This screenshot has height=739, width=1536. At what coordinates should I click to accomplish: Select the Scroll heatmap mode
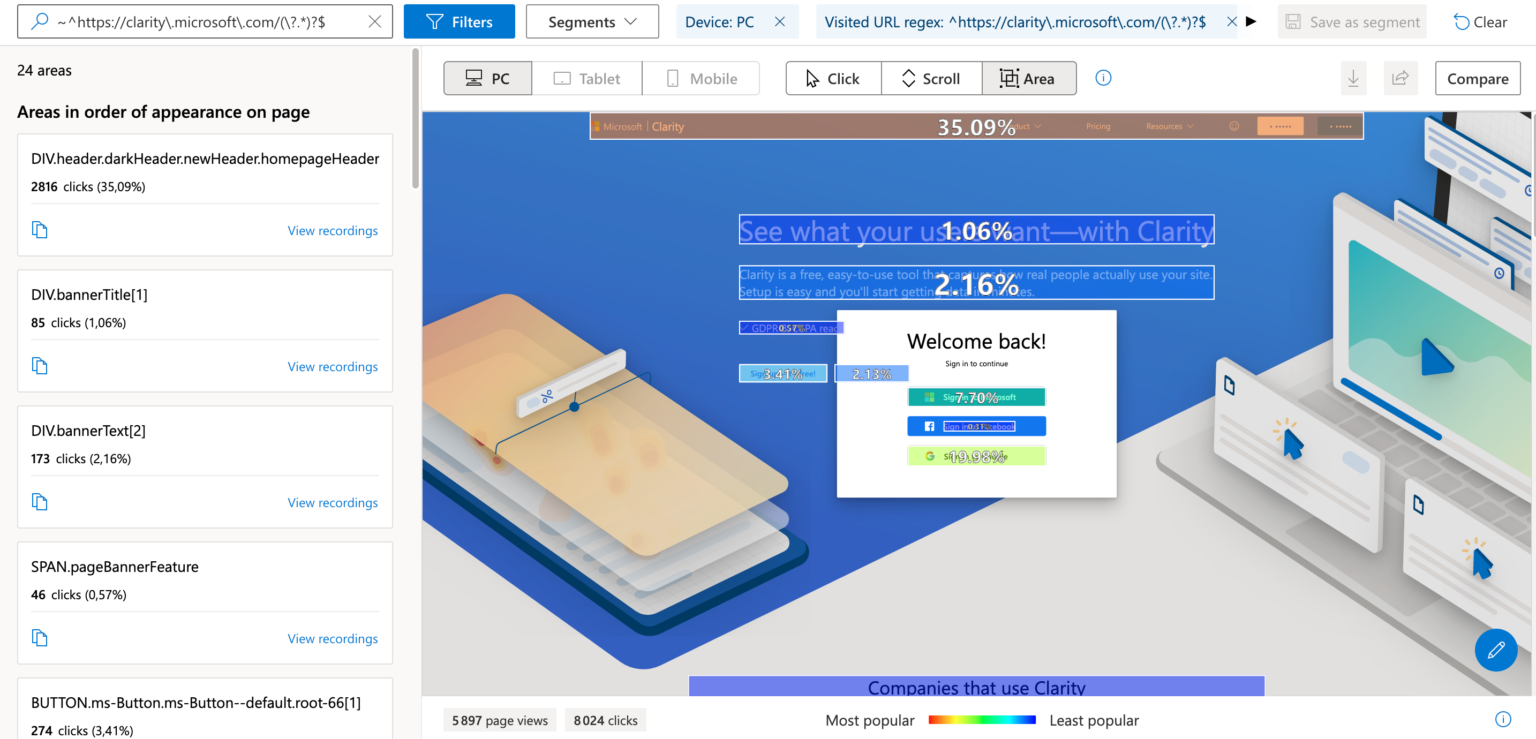[x=930, y=78]
